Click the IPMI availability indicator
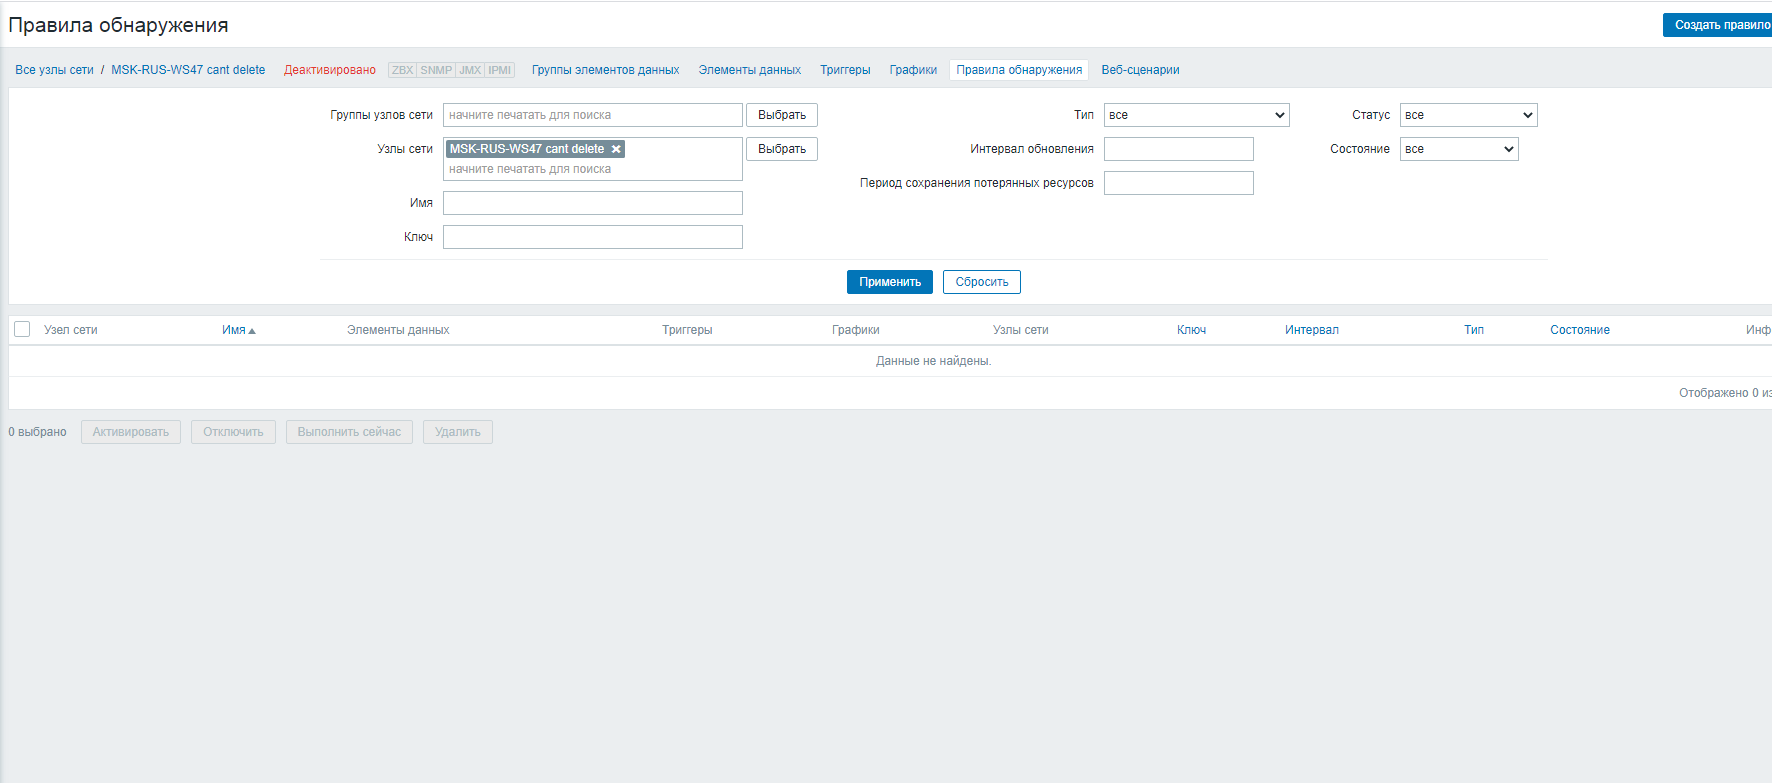This screenshot has width=1772, height=783. click(499, 70)
